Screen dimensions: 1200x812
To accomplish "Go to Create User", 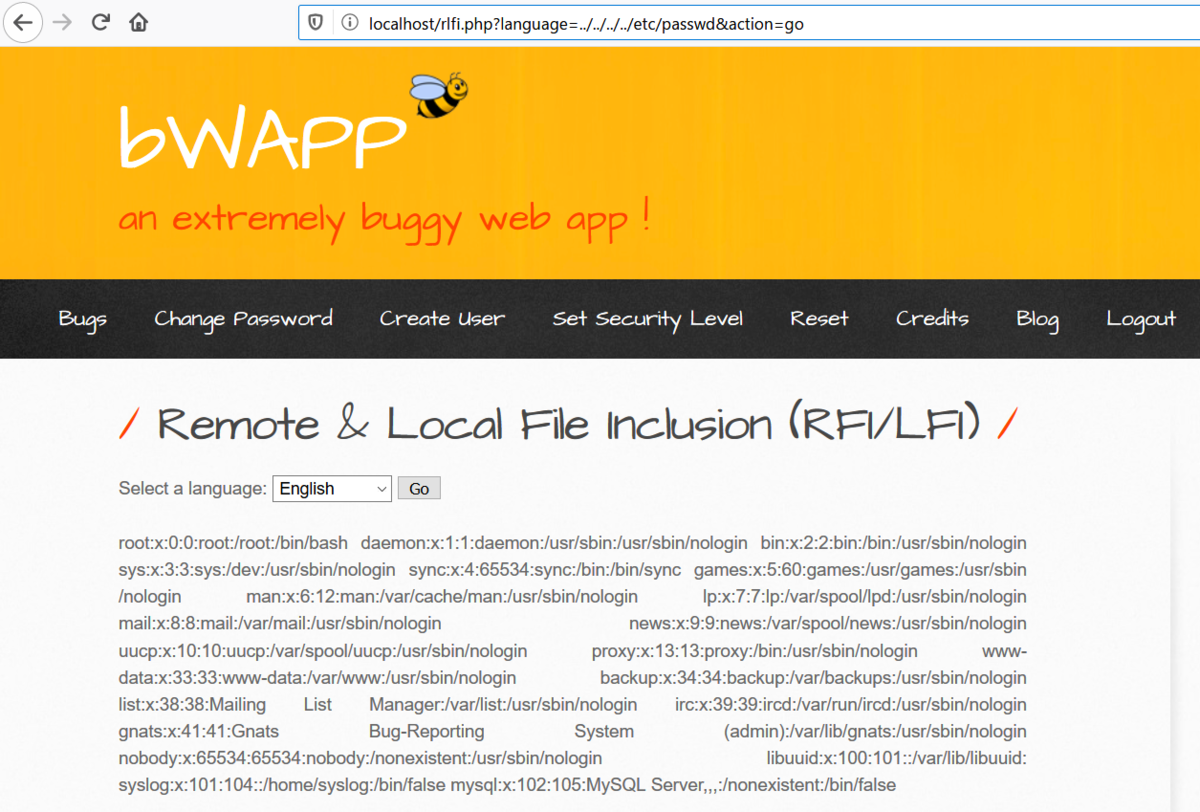I will click(442, 319).
